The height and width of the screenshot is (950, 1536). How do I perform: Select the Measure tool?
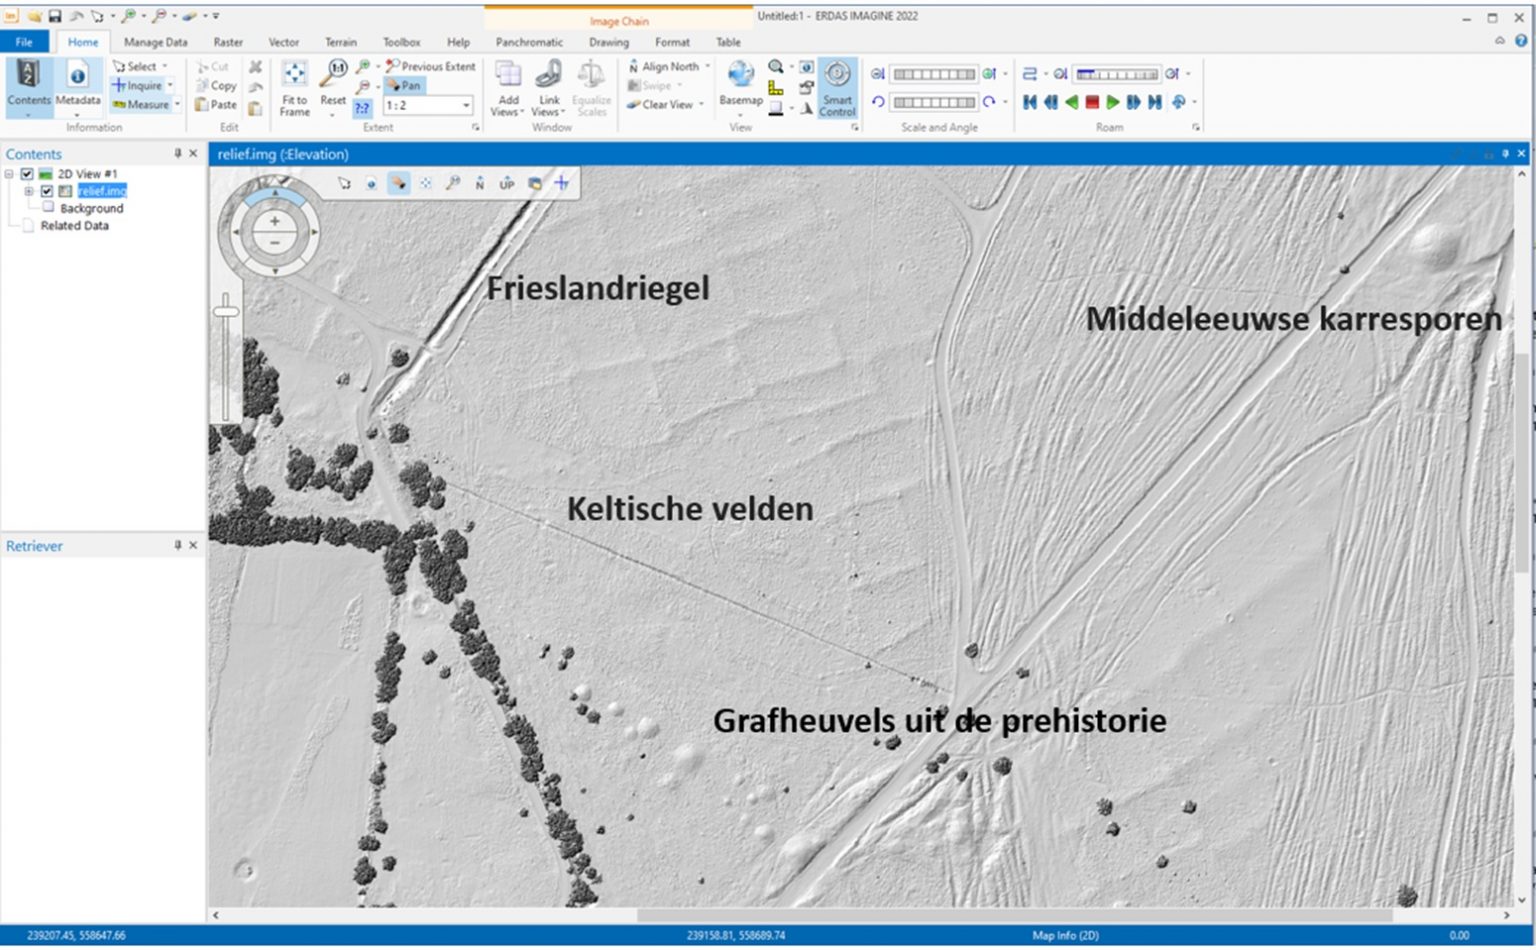(141, 105)
